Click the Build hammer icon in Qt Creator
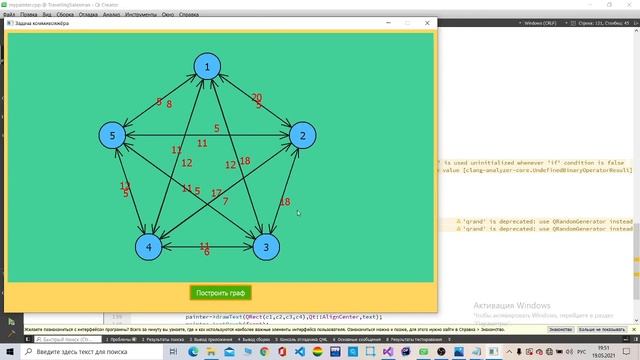The image size is (640, 360). [11, 333]
